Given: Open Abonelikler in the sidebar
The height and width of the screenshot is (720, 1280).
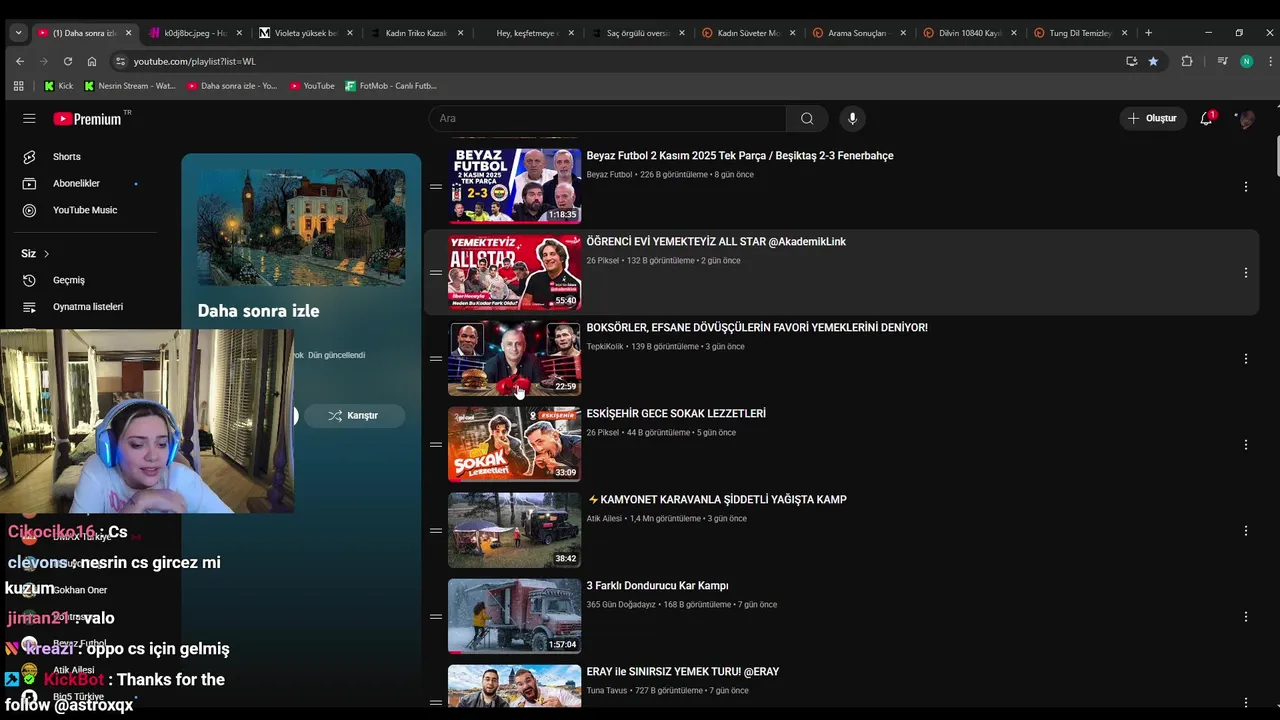Looking at the screenshot, I should coord(76,184).
